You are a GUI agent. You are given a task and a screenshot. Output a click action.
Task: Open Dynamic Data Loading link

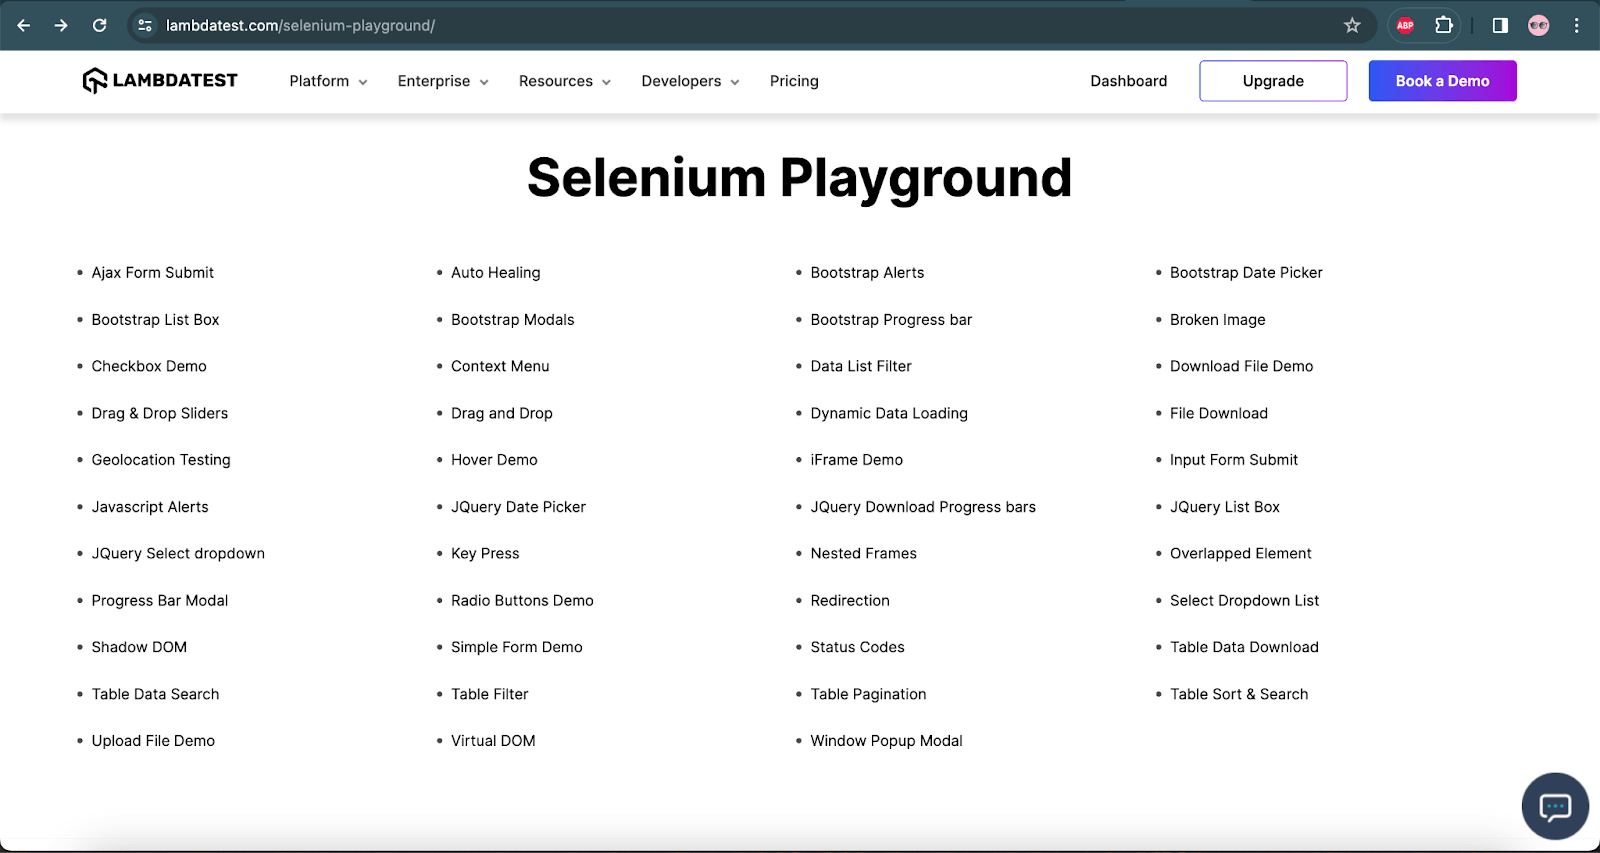pyautogui.click(x=889, y=413)
